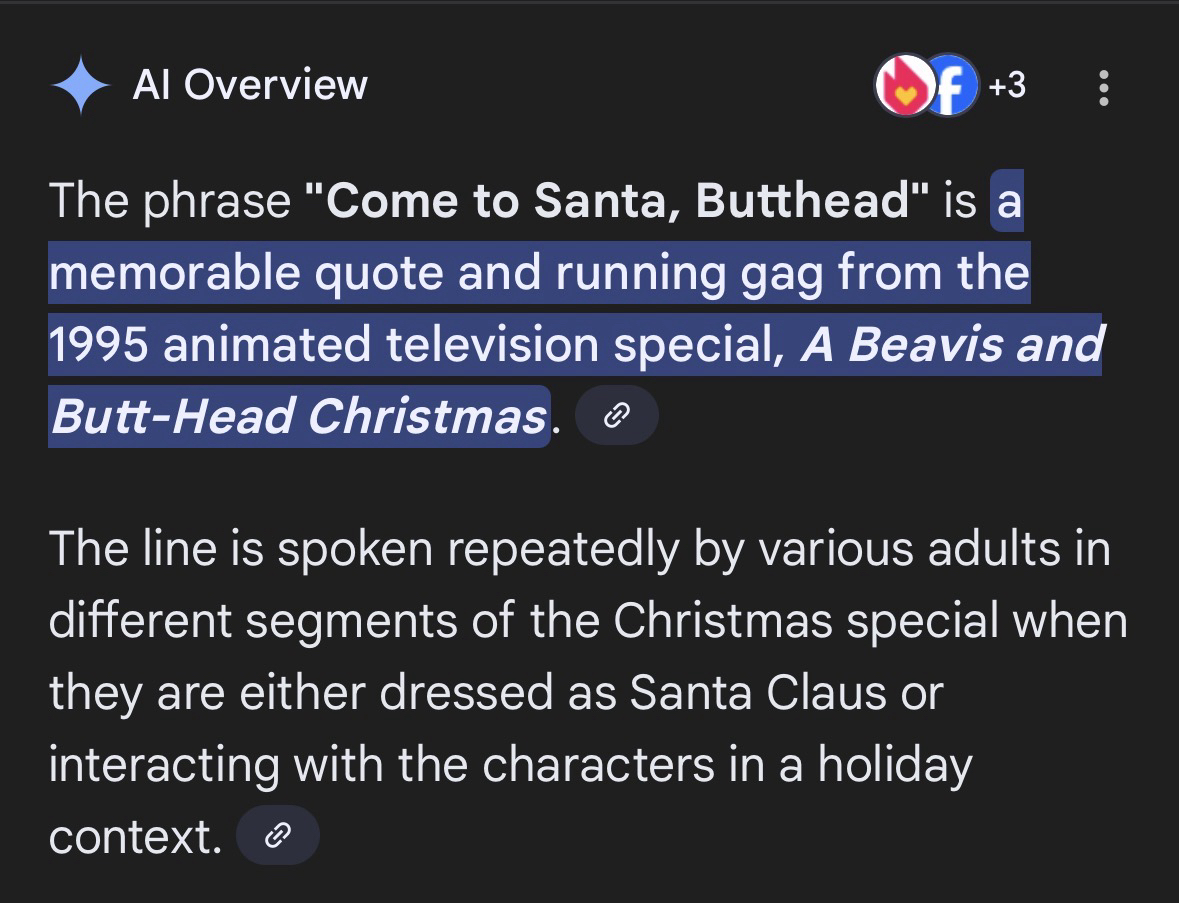The height and width of the screenshot is (903, 1179).
Task: Click the word "holiday" in second paragraph
Action: coord(894,765)
